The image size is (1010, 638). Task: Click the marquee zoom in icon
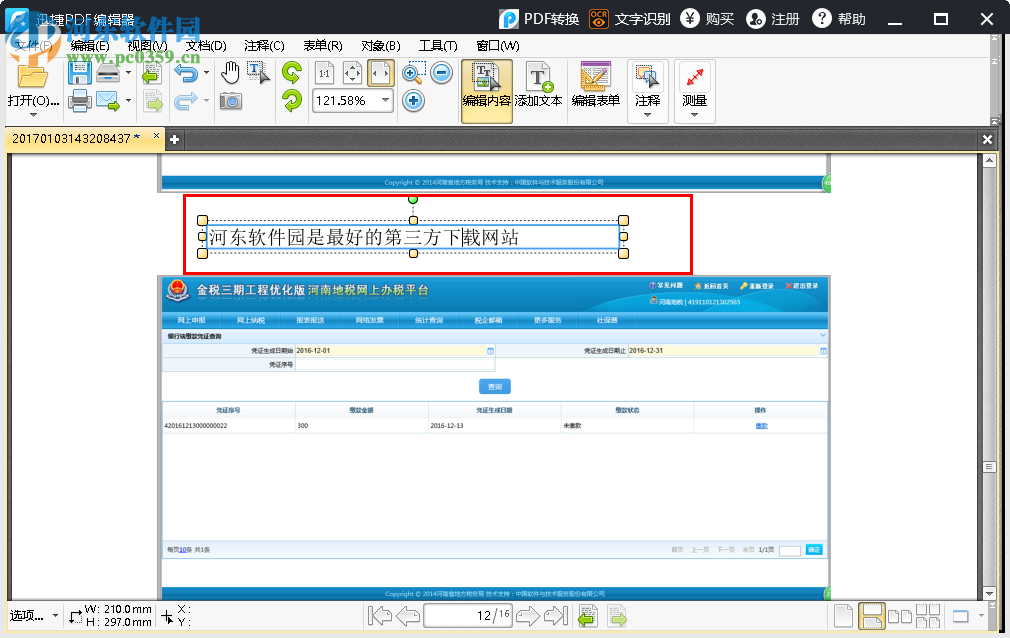click(x=411, y=72)
